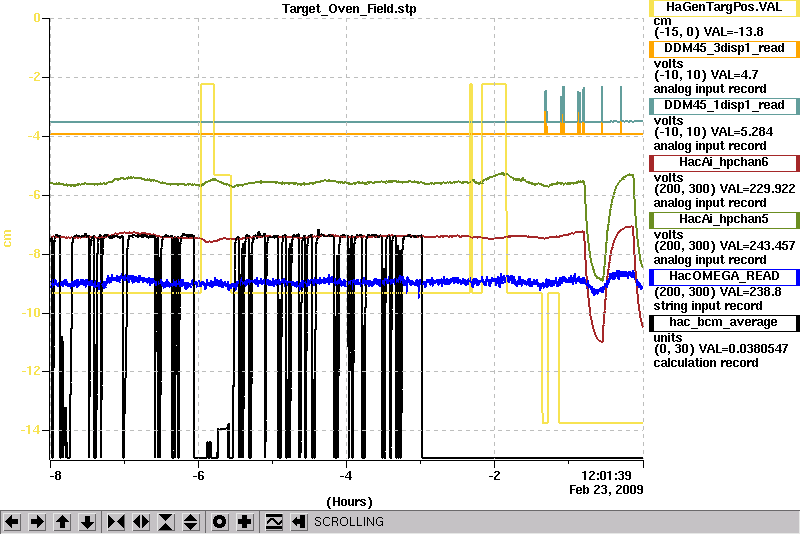Click the 'cm' y-axis unit label
The width and height of the screenshot is (800, 534).
7,238
